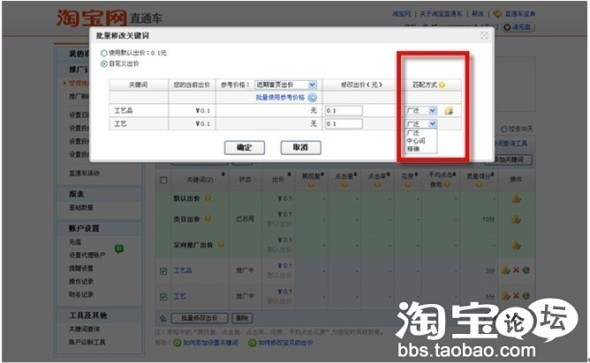Click the 默认出价 help icon

tap(208, 198)
